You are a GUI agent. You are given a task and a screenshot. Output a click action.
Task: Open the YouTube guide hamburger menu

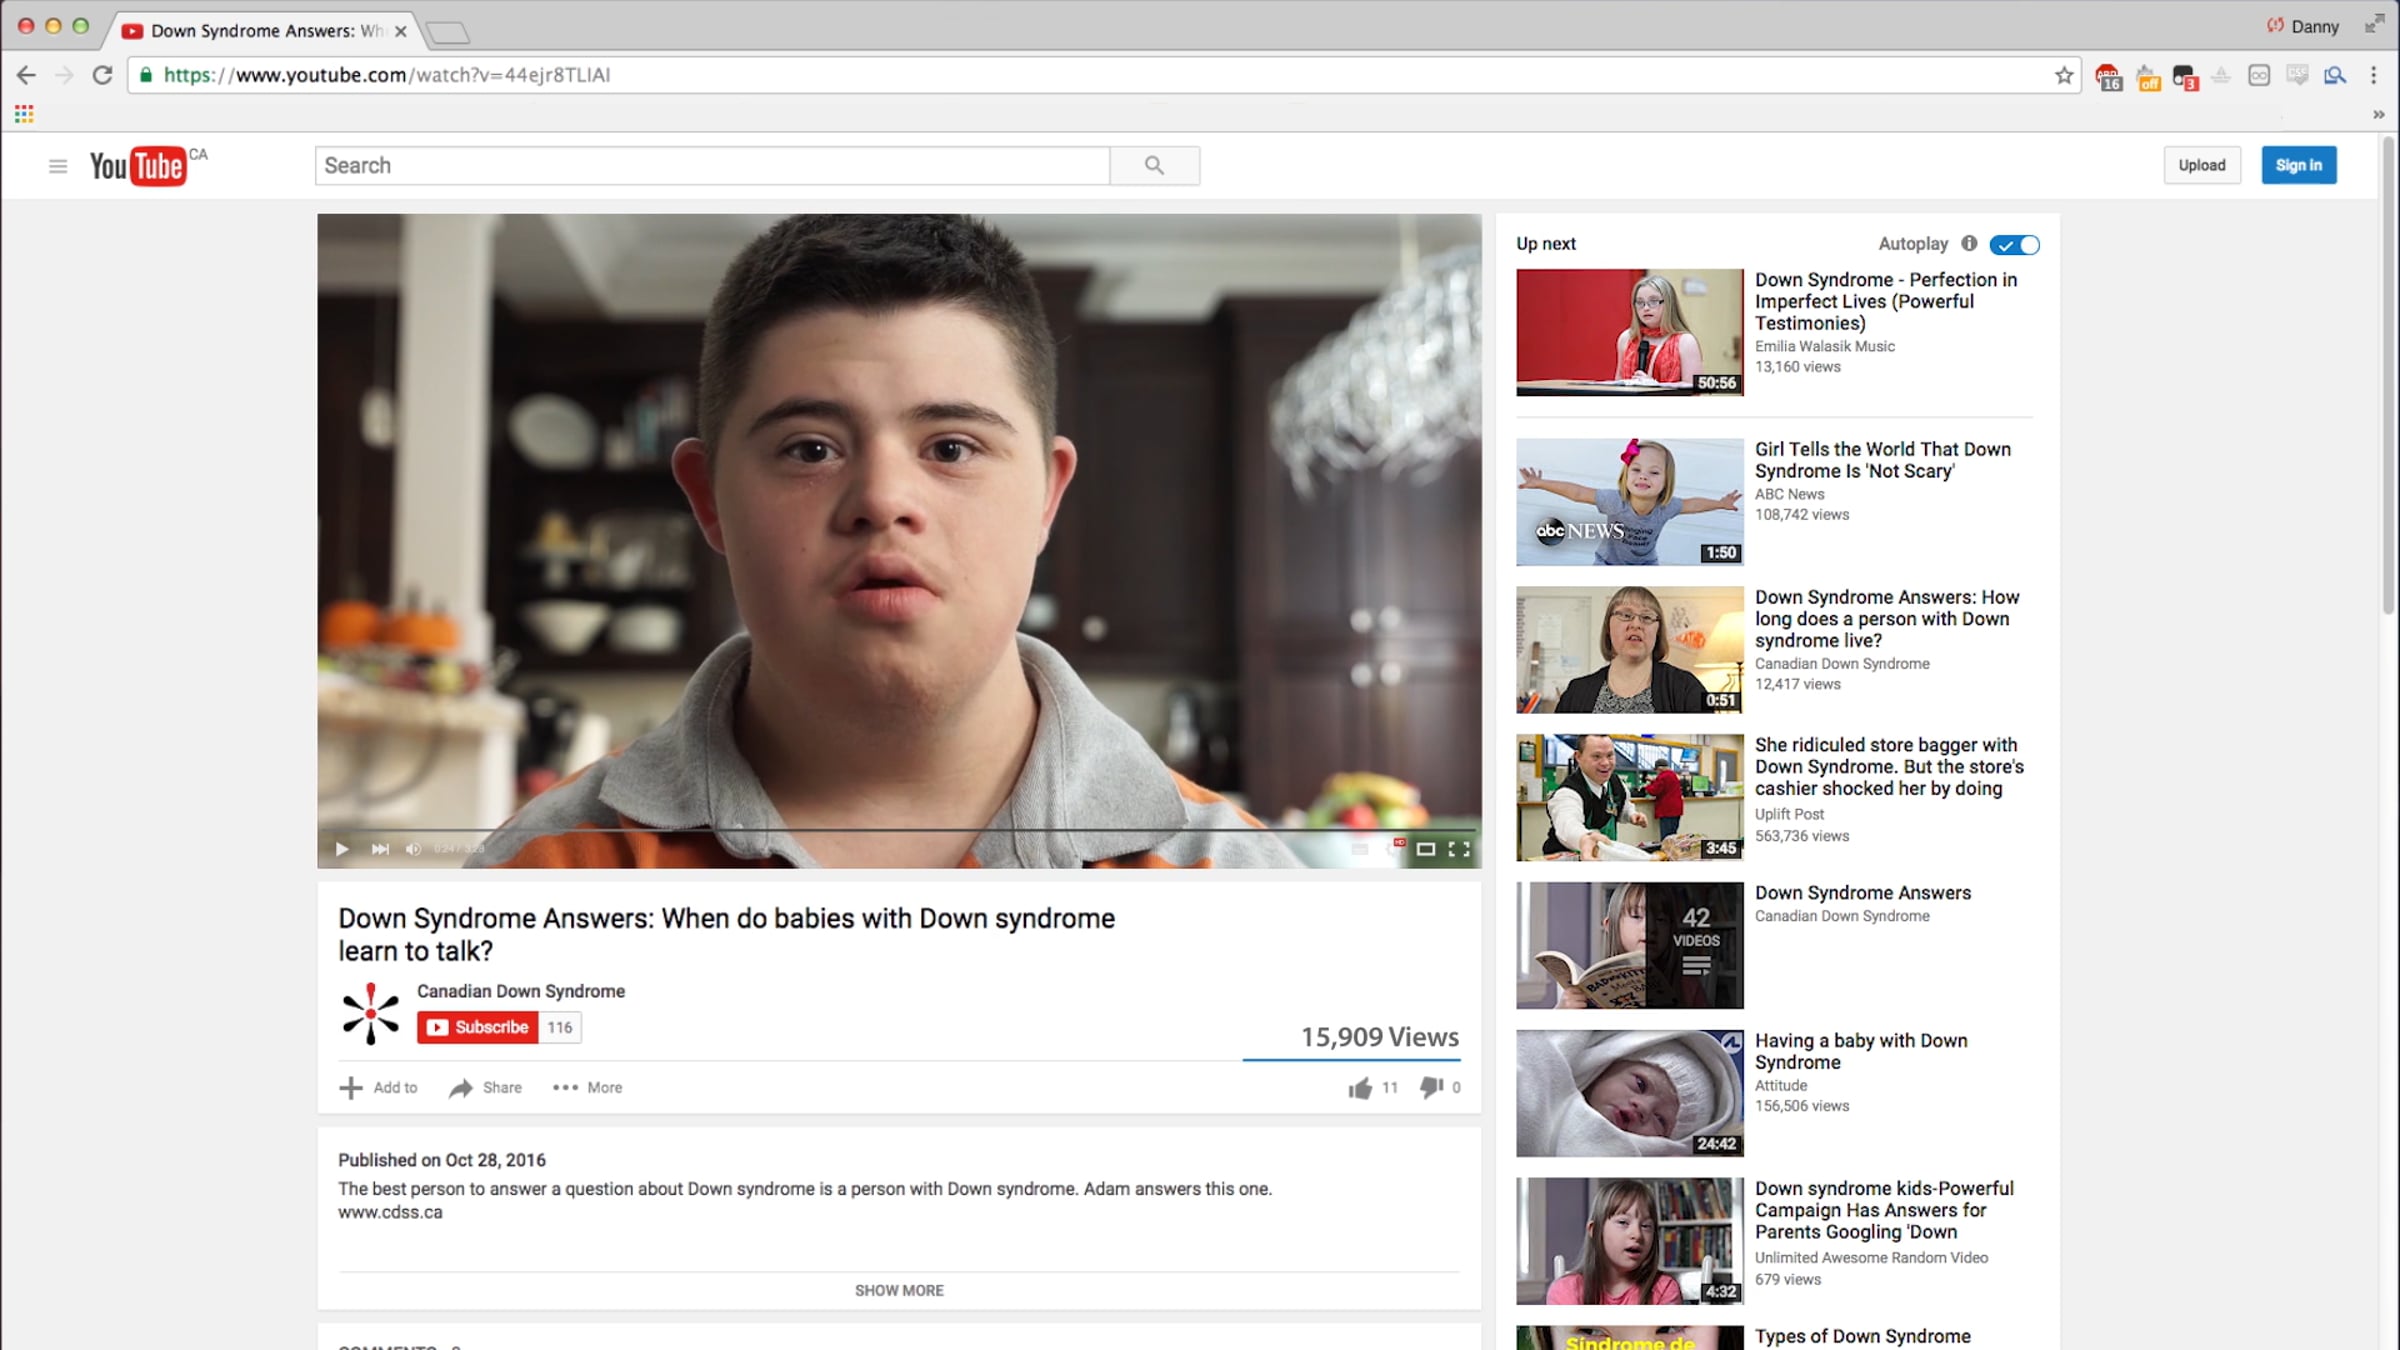[x=58, y=166]
